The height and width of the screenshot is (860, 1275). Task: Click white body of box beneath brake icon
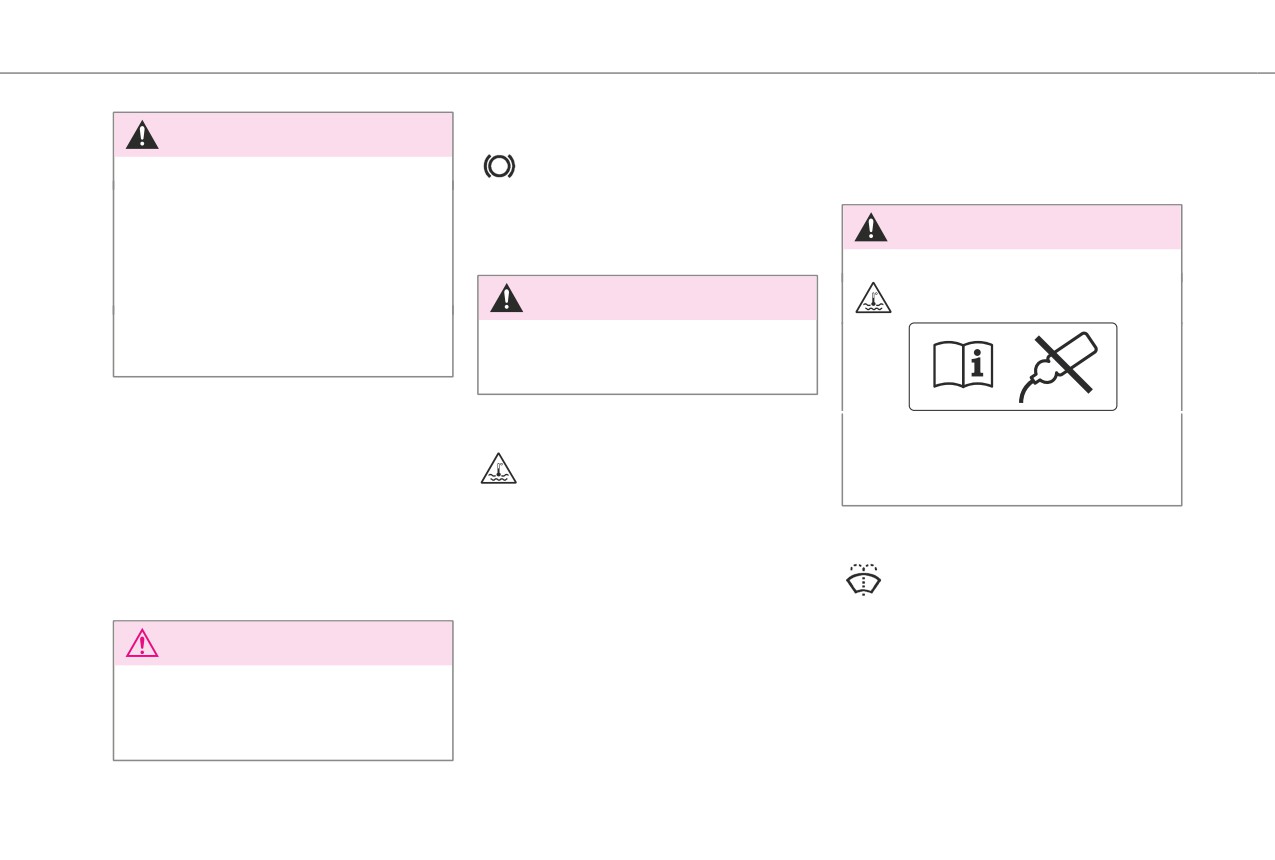coord(648,356)
